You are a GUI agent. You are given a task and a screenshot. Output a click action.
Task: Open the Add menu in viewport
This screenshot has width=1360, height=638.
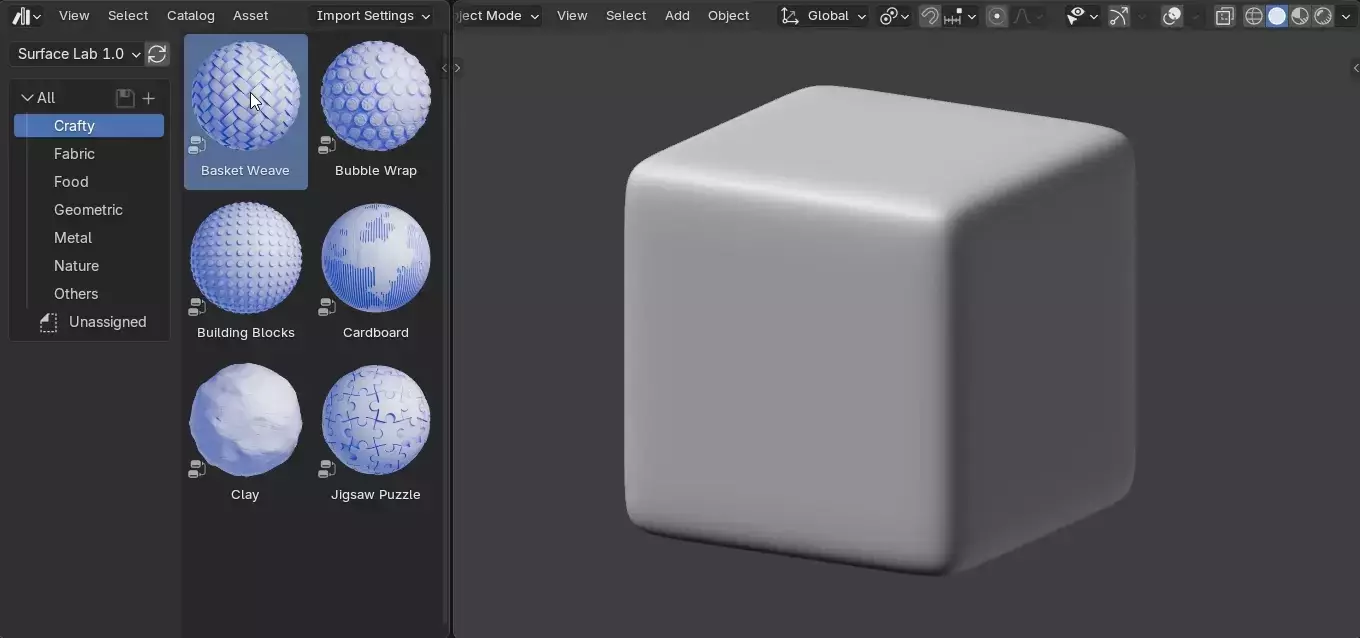point(677,16)
